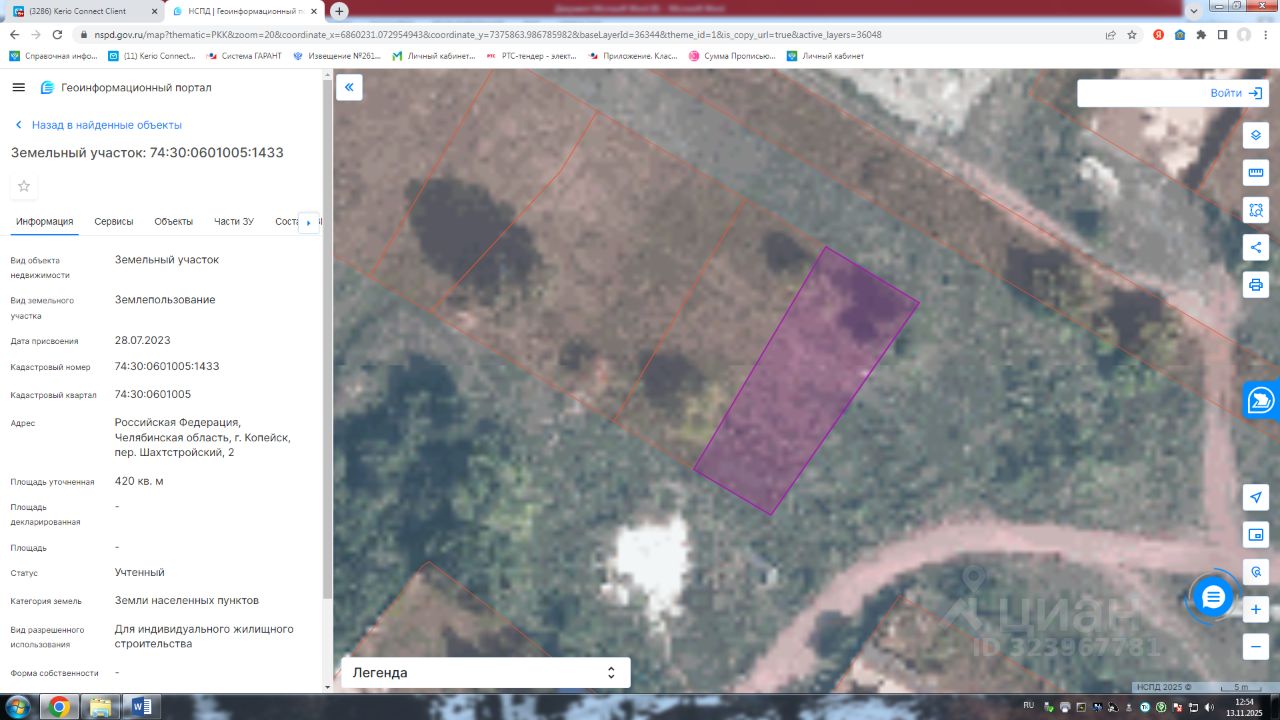The image size is (1280, 720).
Task: Switch to the Части ЗУ tab
Action: coord(234,222)
